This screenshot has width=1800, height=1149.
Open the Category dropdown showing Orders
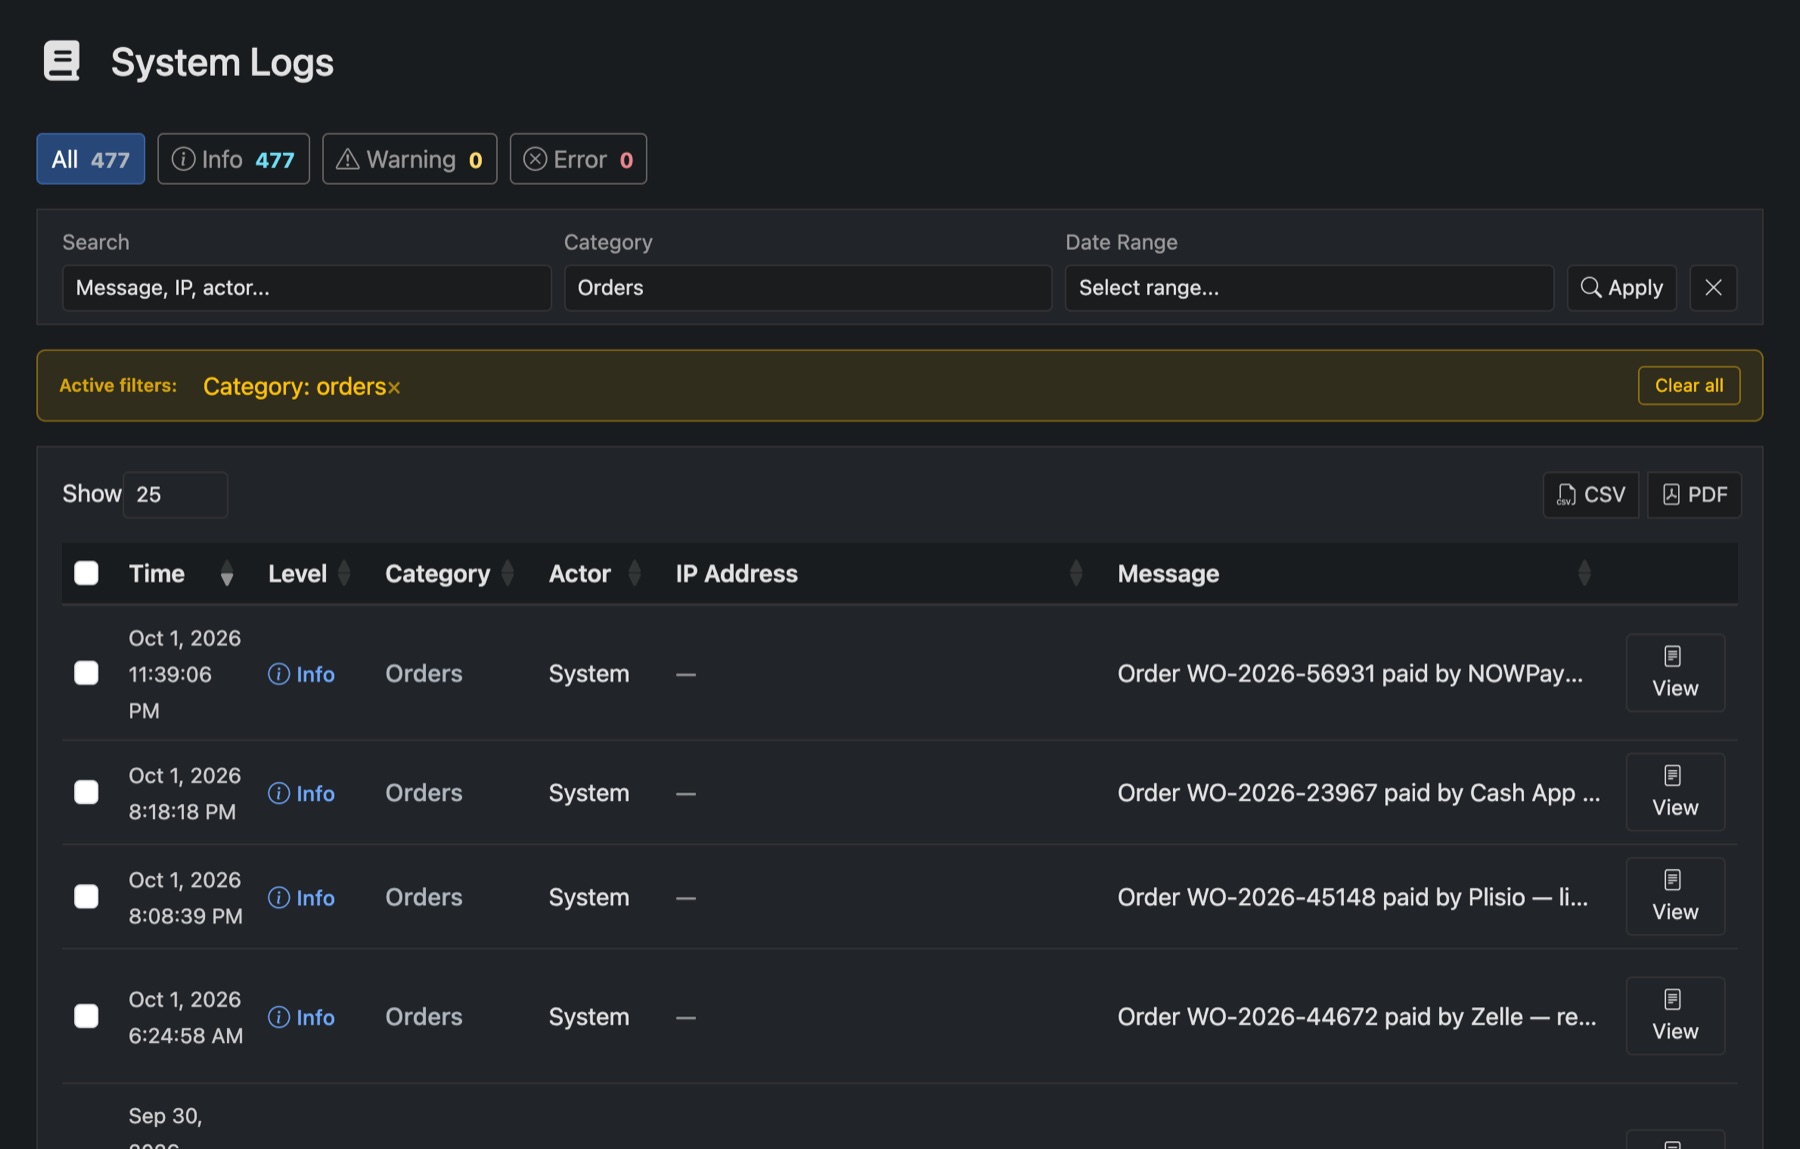(x=808, y=288)
